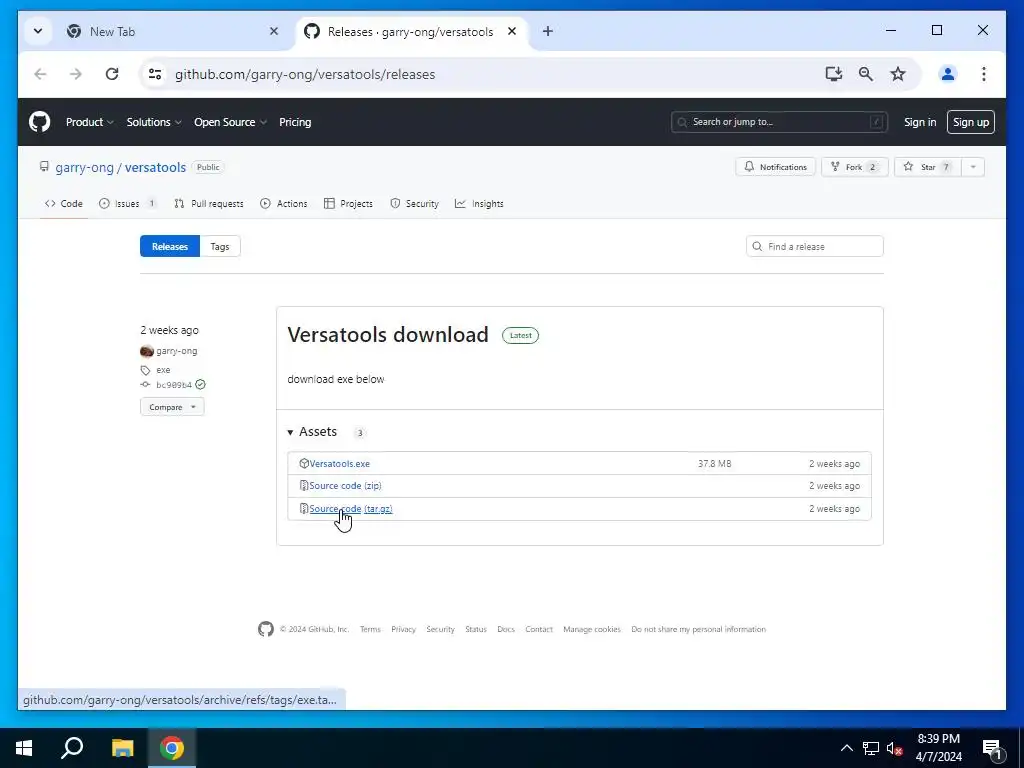The image size is (1024, 768).
Task: Open the Pricing page
Action: click(295, 122)
